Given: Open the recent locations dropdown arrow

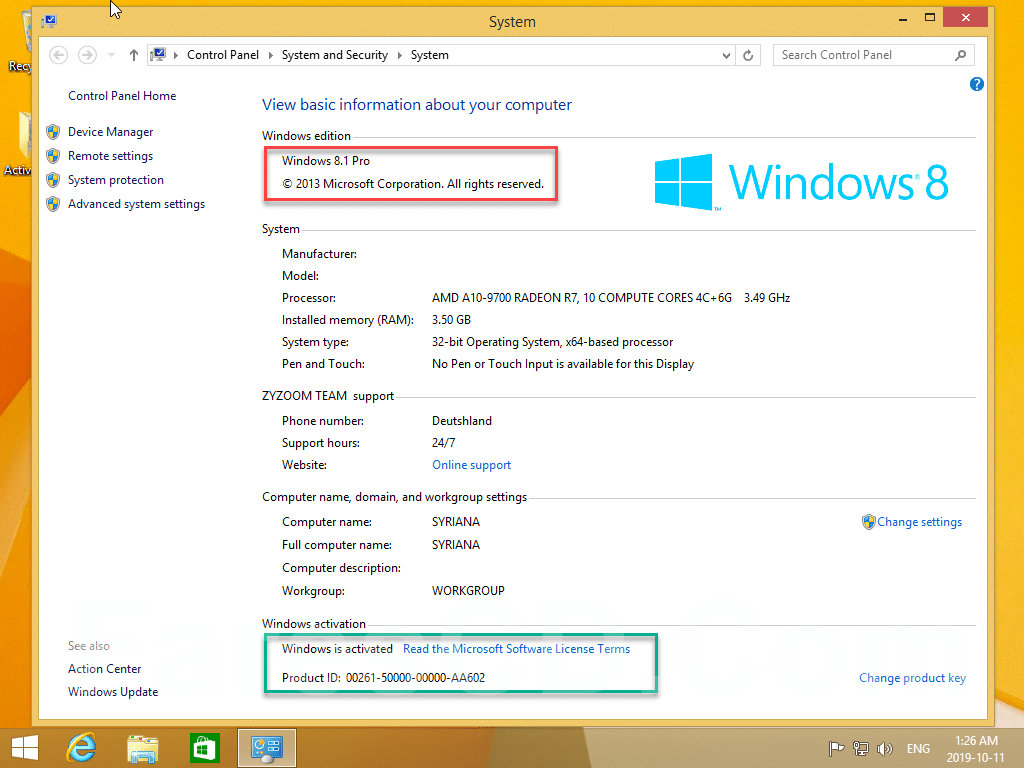Looking at the screenshot, I should [x=112, y=56].
